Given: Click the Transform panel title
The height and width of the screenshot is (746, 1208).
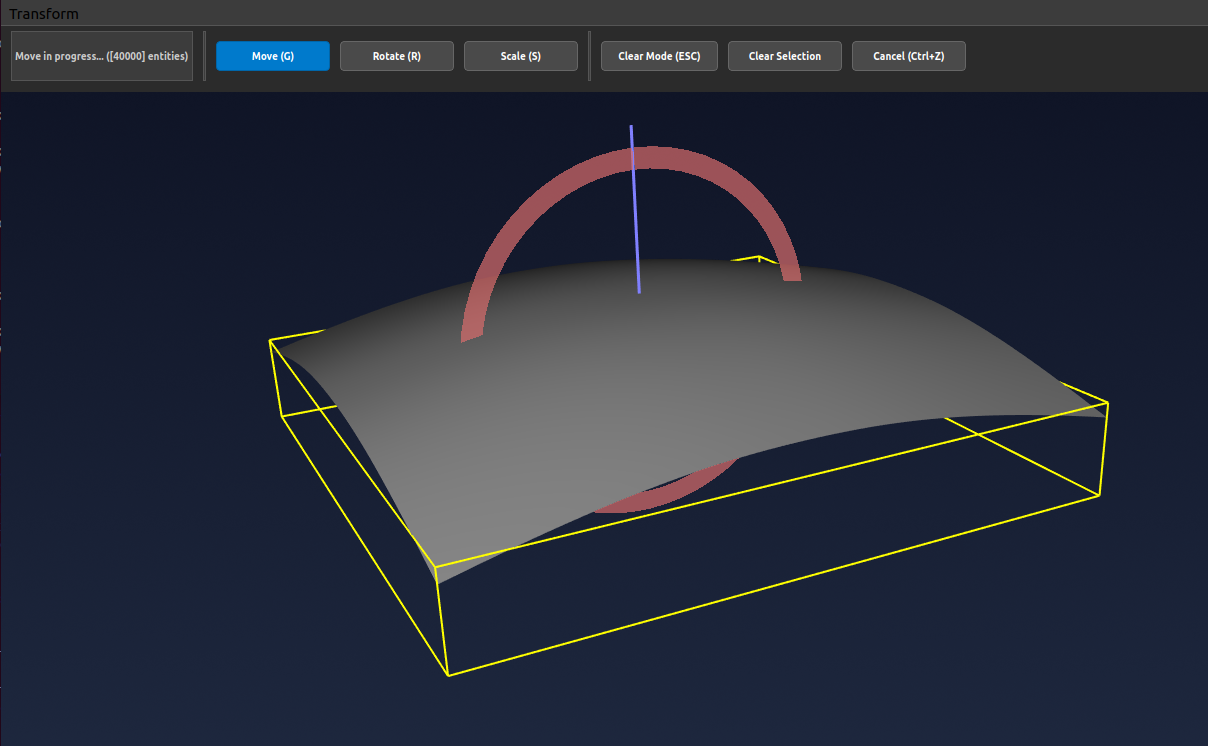Looking at the screenshot, I should (44, 14).
